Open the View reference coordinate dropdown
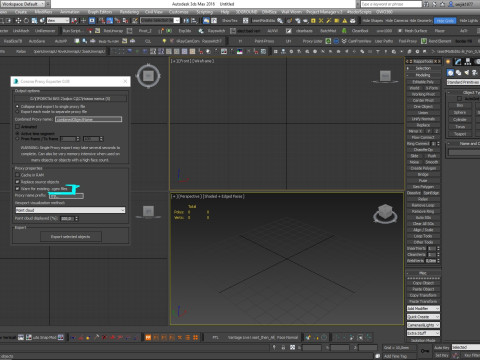Viewport: 480px width, 360px height. tap(58, 21)
